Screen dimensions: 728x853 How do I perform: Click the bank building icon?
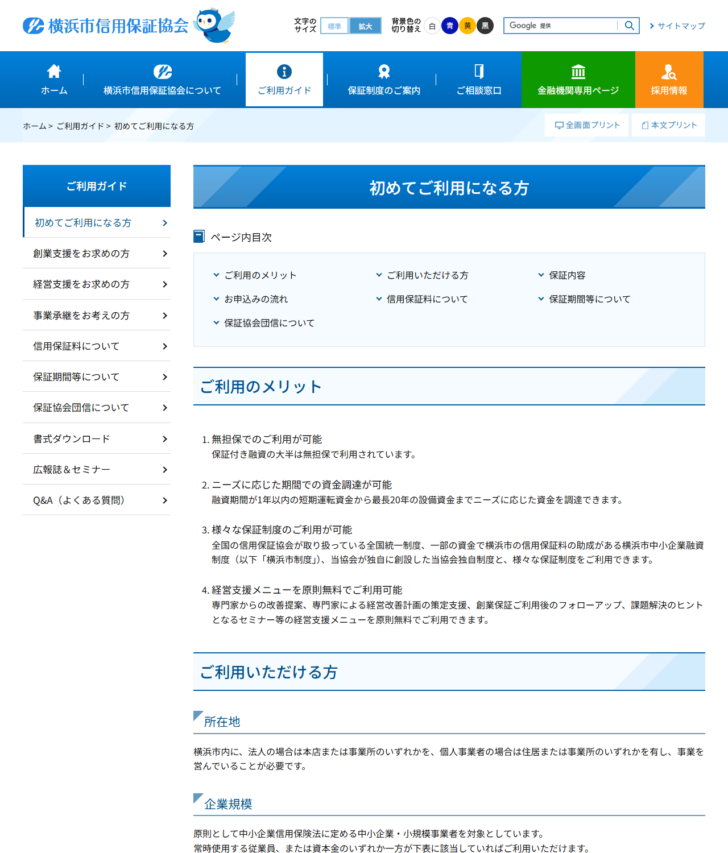pos(578,71)
